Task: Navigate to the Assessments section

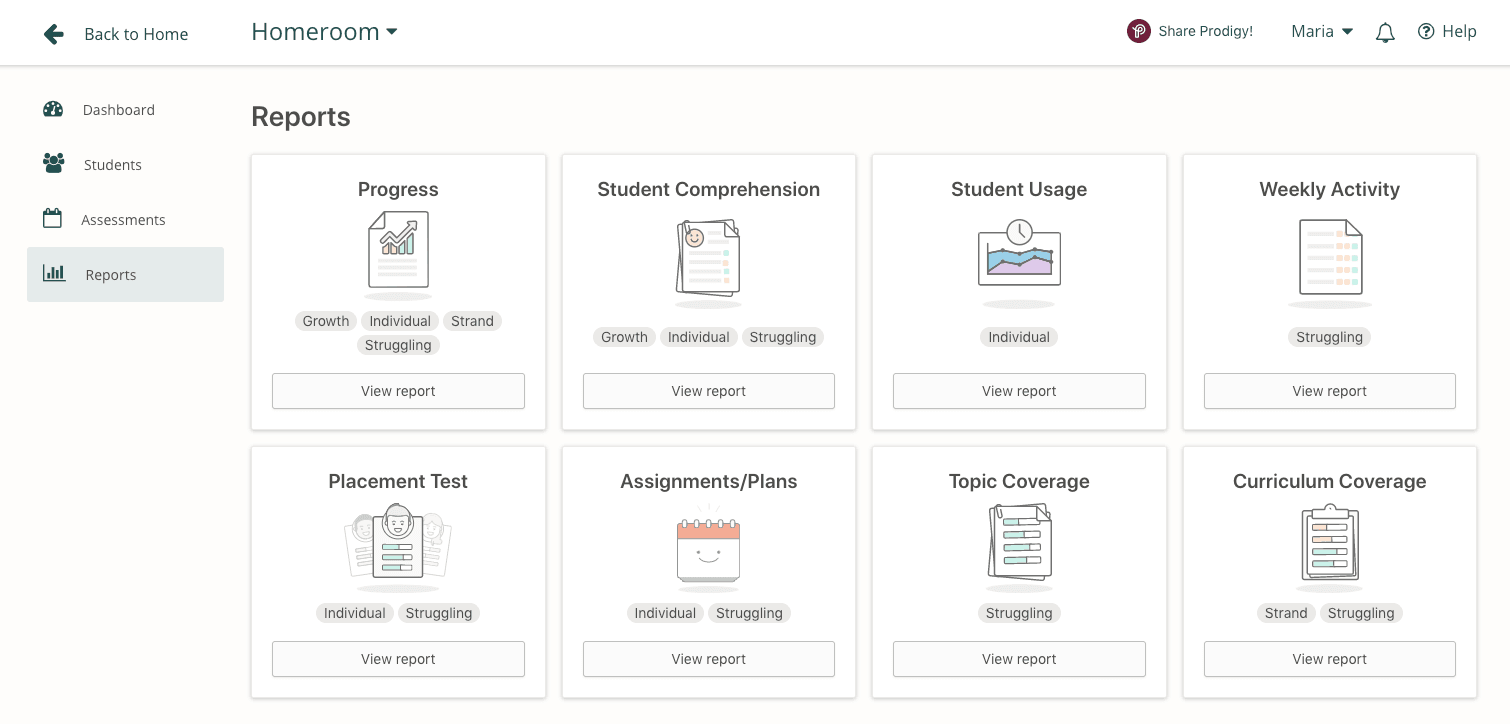Action: (123, 219)
